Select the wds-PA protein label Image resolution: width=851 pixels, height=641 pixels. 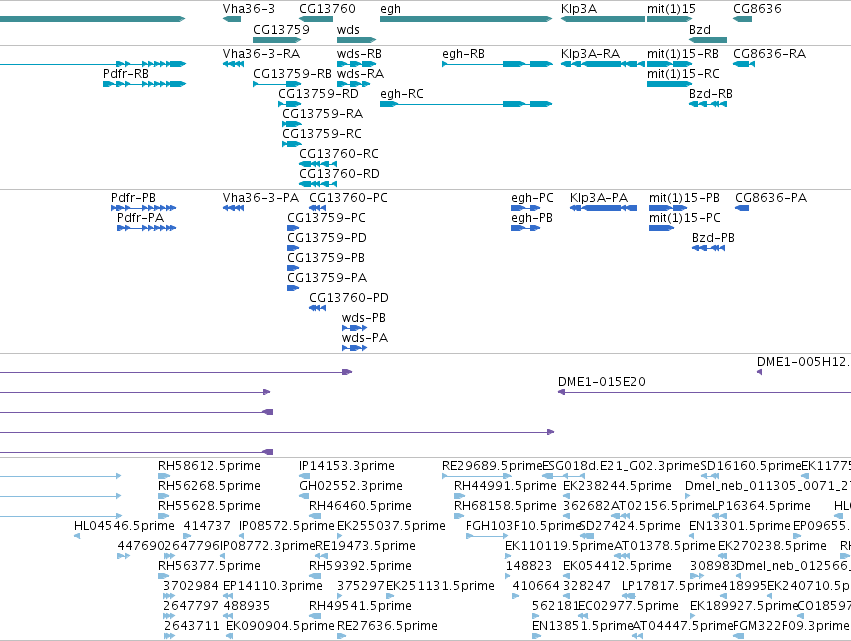tap(365, 338)
